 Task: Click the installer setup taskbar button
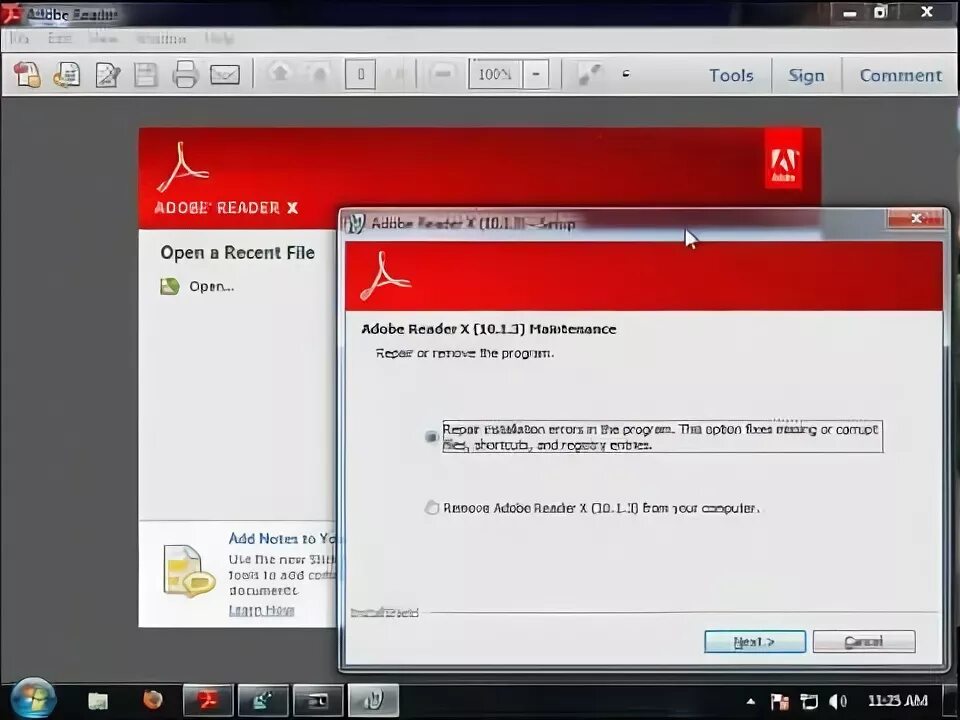point(373,700)
